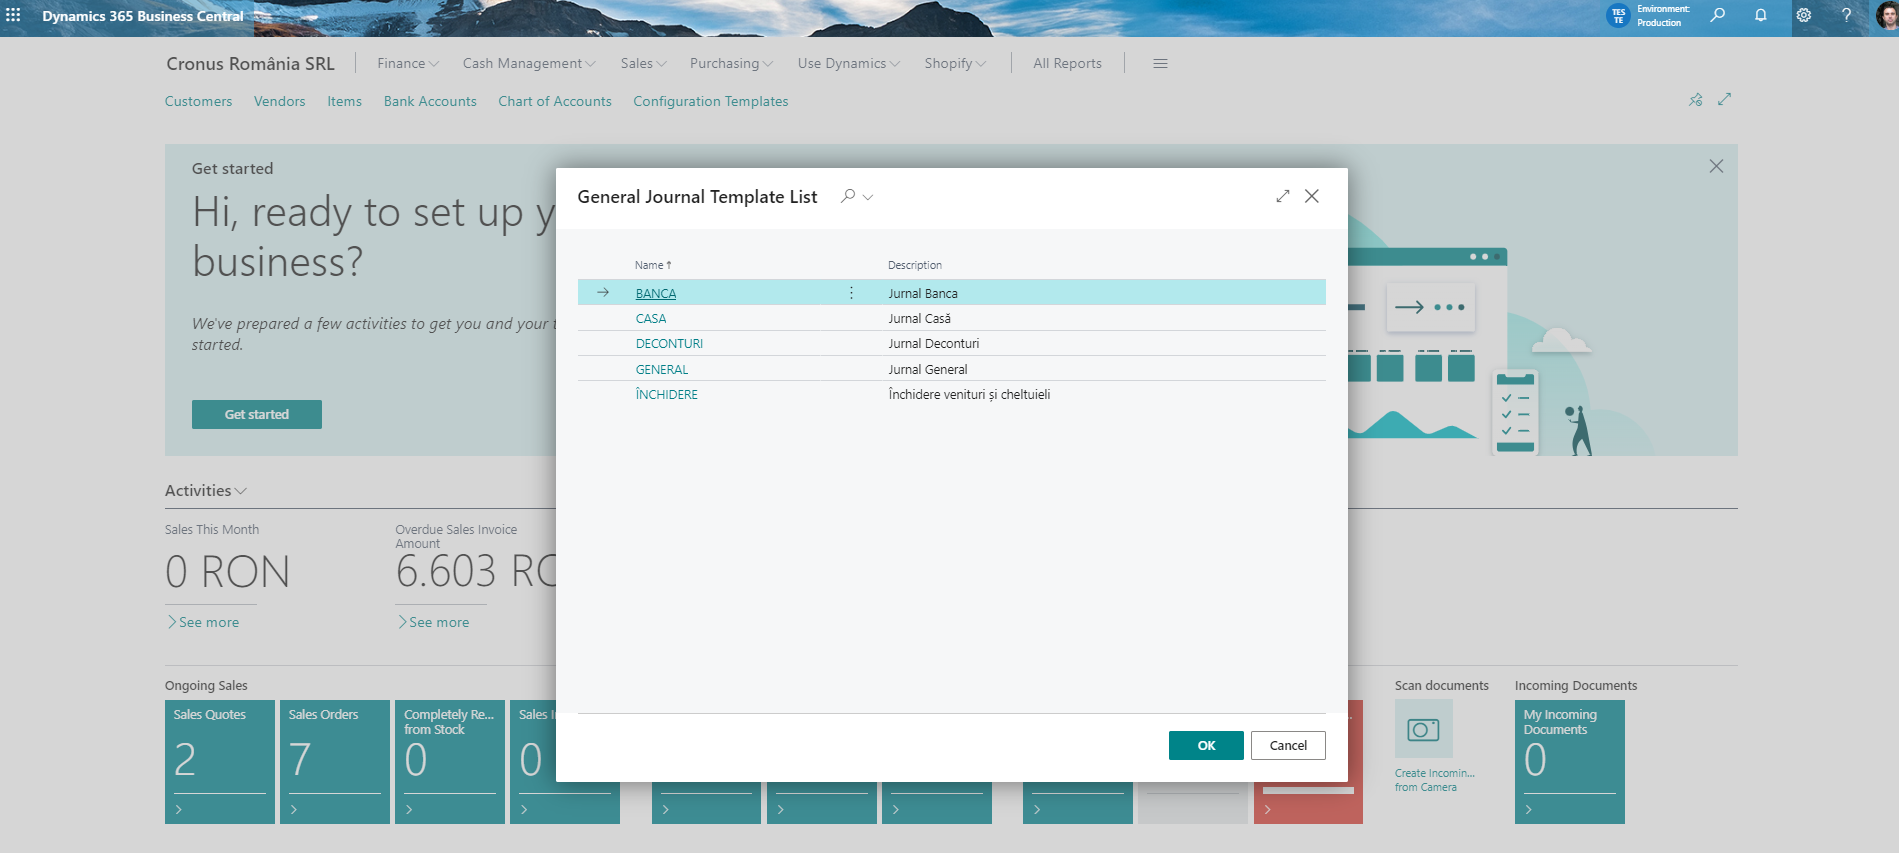Open the Sales Orders tile
The height and width of the screenshot is (853, 1899).
point(335,762)
